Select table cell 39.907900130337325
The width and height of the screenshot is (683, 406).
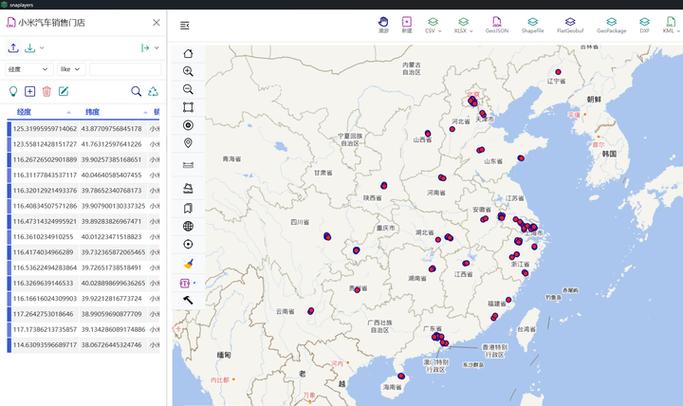(x=113, y=206)
